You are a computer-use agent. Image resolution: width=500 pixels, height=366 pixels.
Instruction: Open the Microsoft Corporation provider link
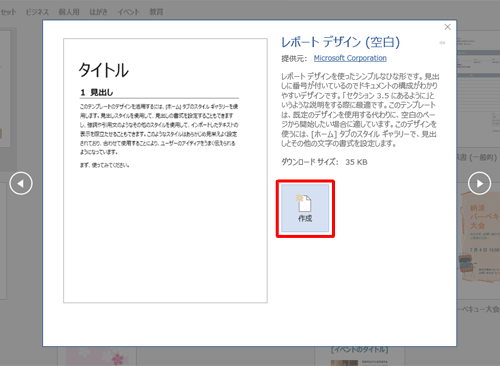point(350,58)
